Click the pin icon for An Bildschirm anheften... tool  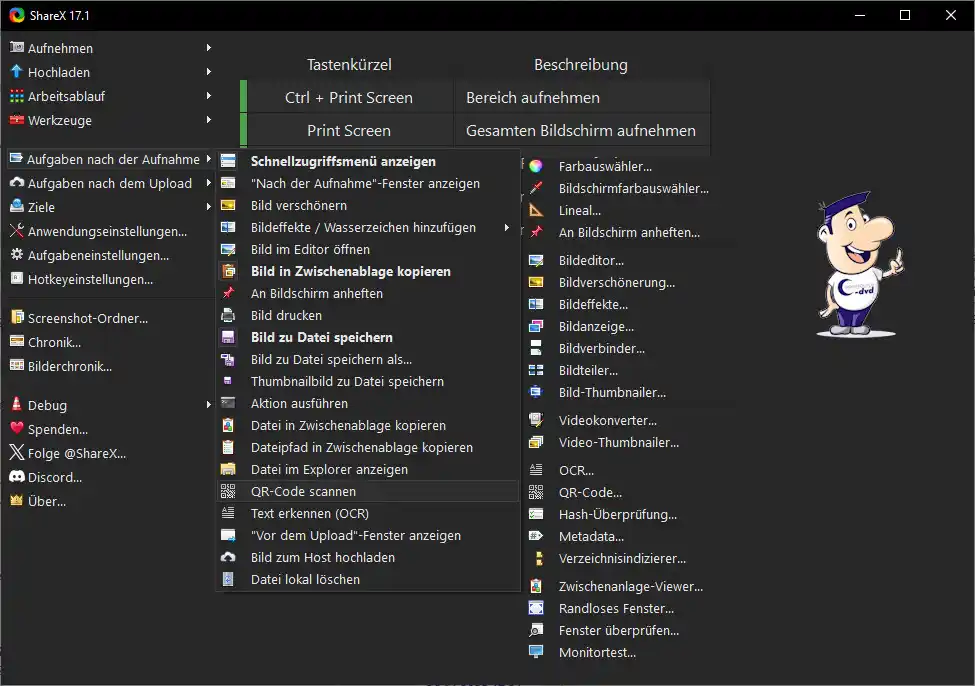click(x=536, y=232)
